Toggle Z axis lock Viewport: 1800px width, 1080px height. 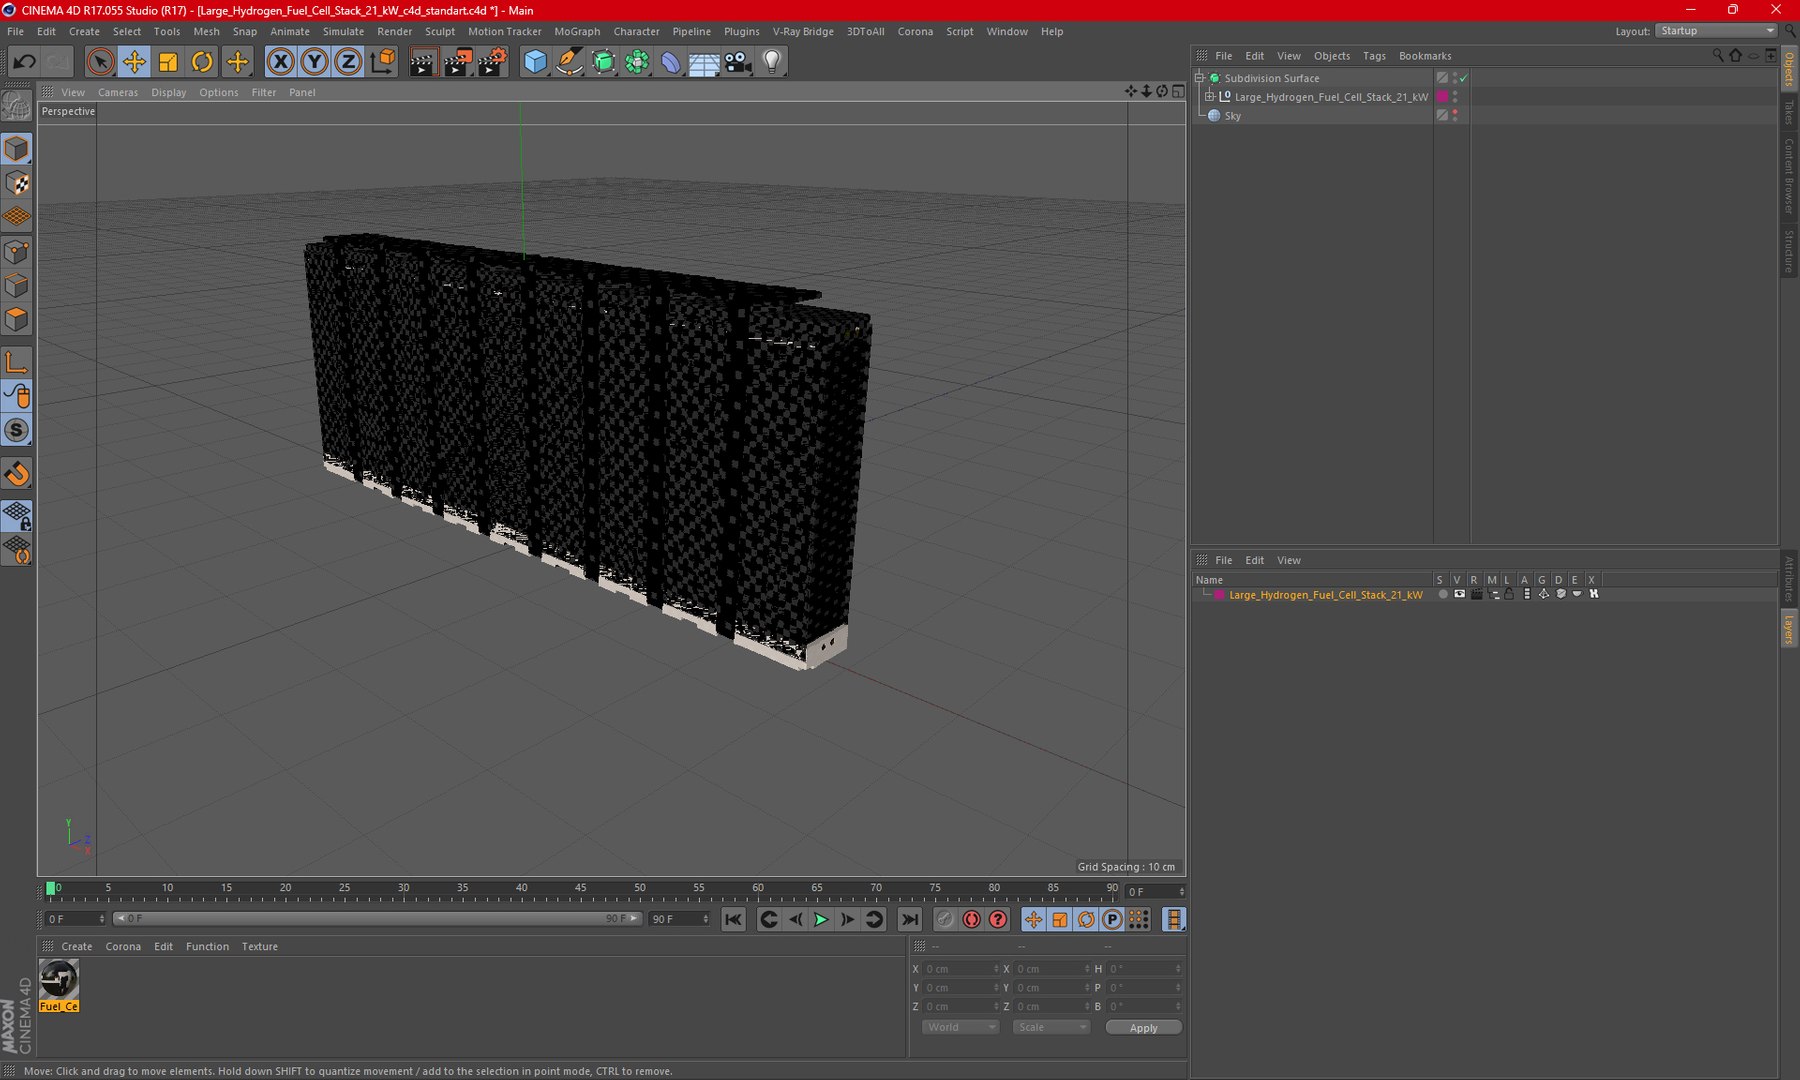(348, 62)
